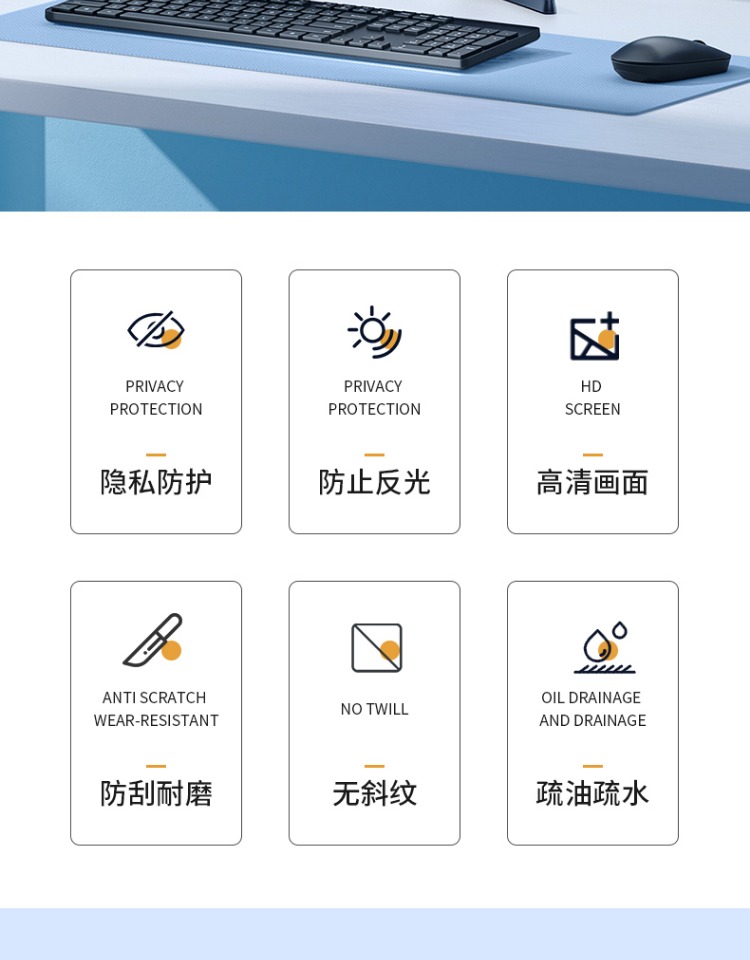Click the black mouse in the photo
Screen dimensions: 750x960
[669, 58]
